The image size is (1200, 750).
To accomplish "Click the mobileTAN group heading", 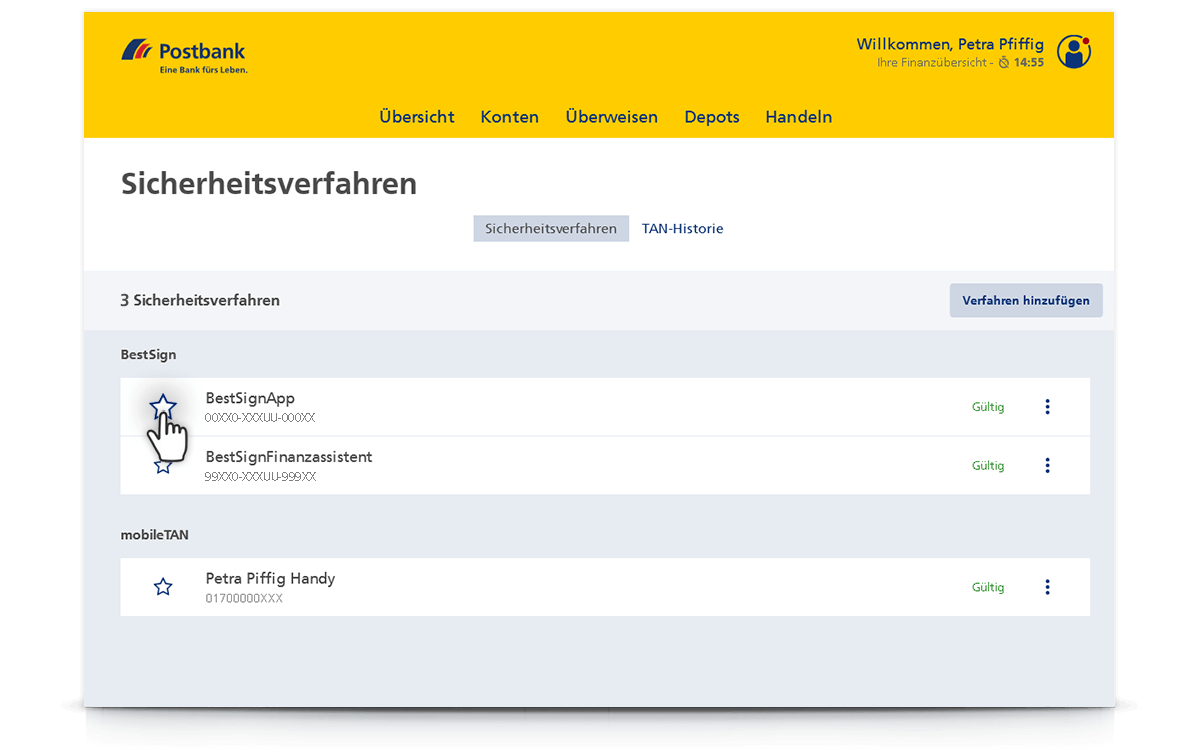I will click(x=155, y=535).
